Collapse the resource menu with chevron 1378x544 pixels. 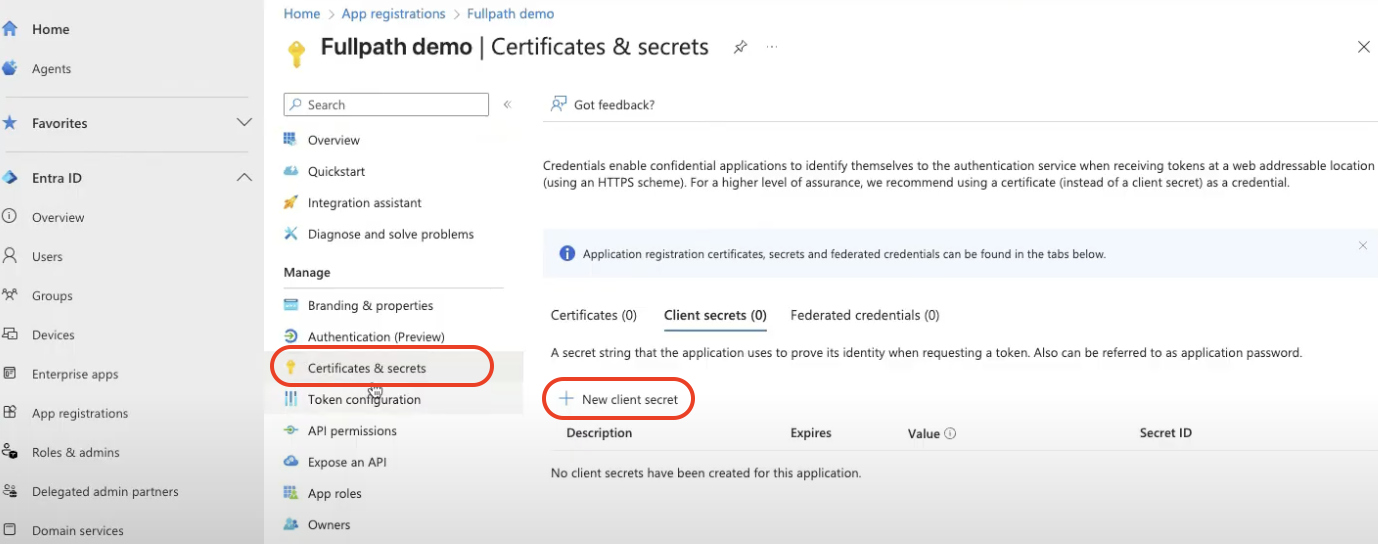click(x=507, y=105)
